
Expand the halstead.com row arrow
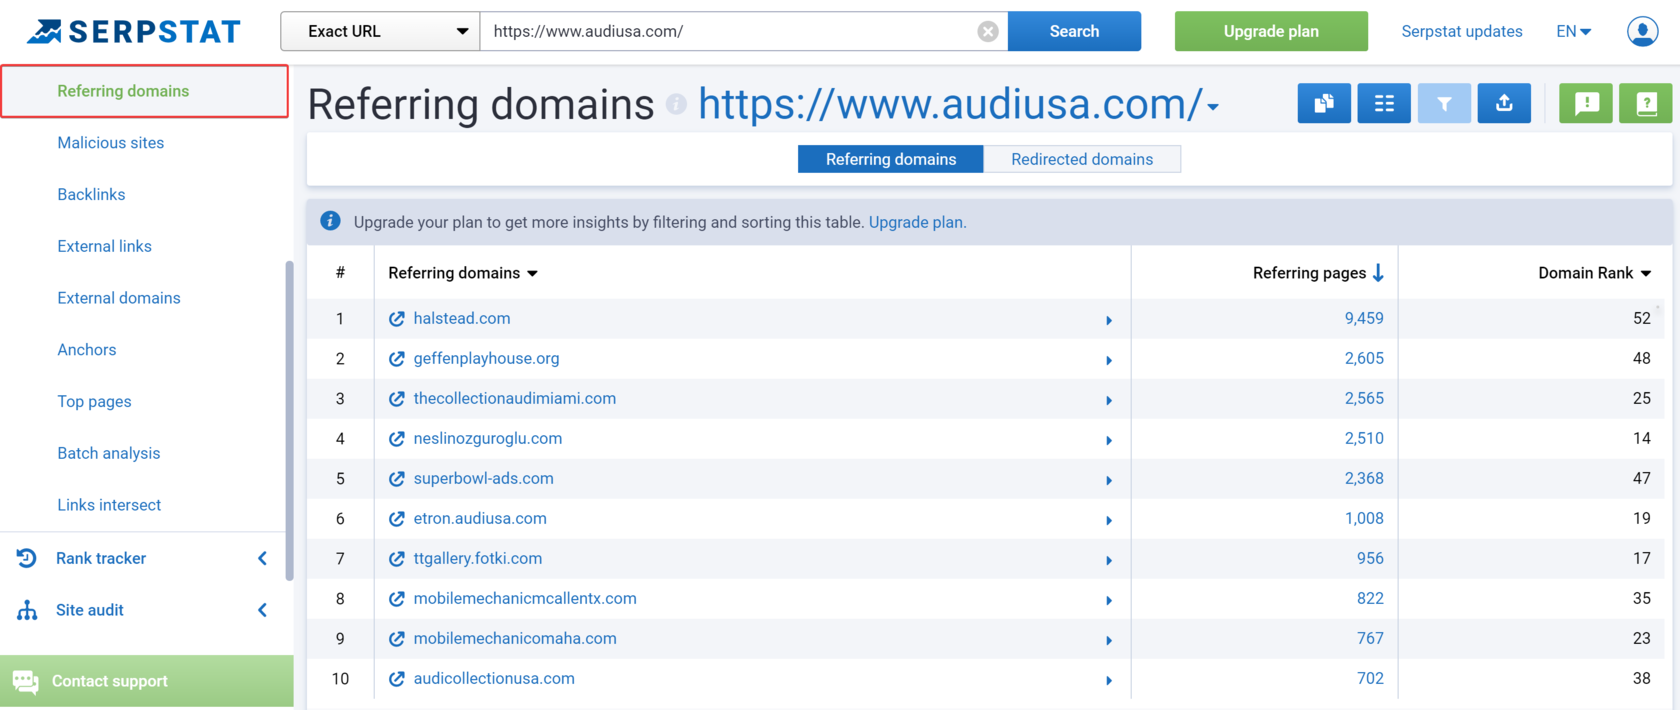[x=1109, y=320]
